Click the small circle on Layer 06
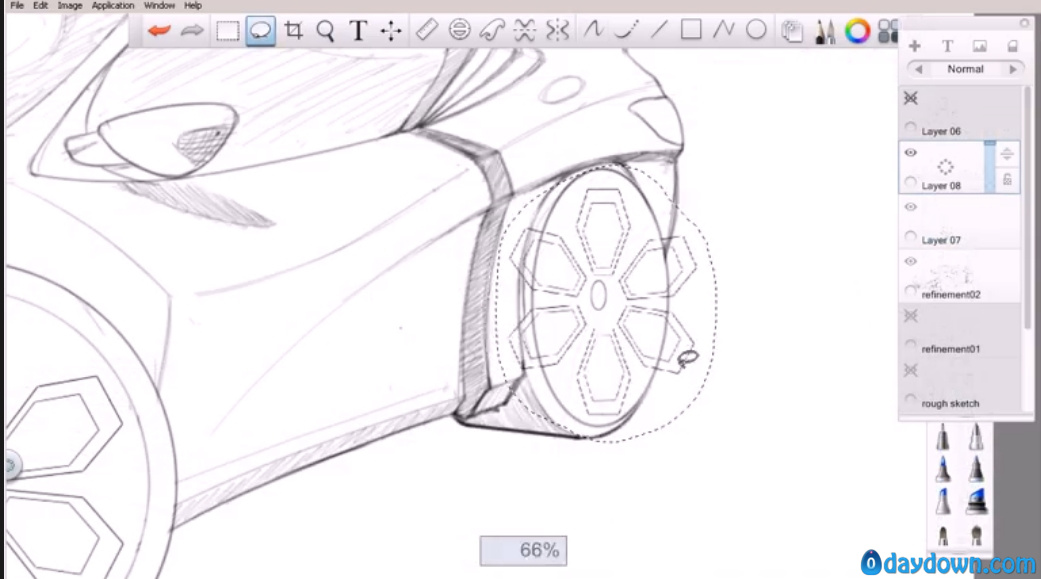Viewport: 1041px width, 579px height. click(x=911, y=127)
